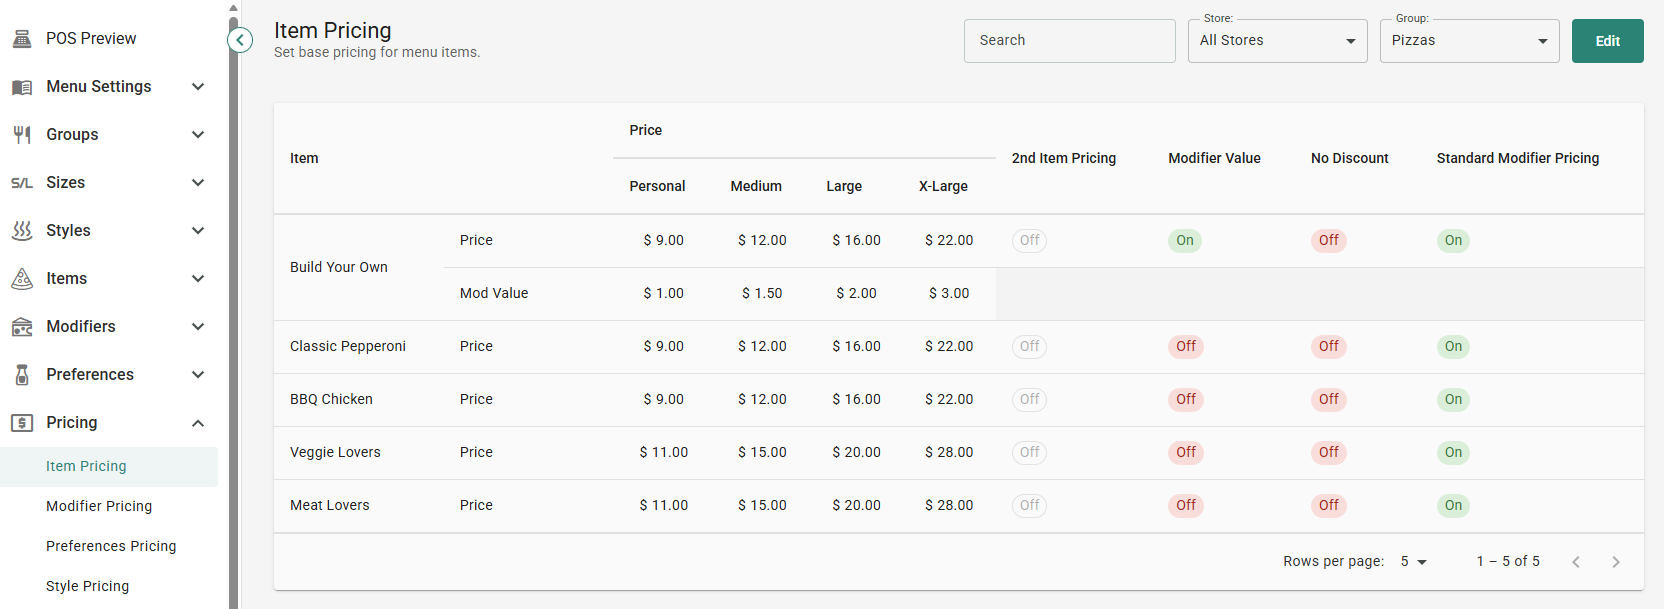The width and height of the screenshot is (1664, 609).
Task: Toggle 2nd Item Pricing for Meat Lovers
Action: pos(1029,505)
